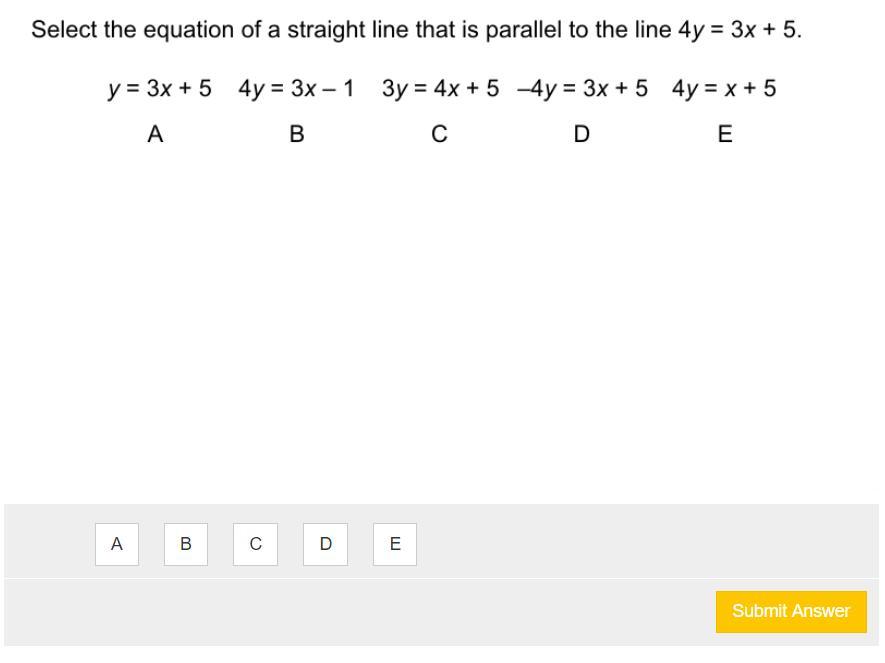
Task: Pick answer option D button
Action: tap(325, 544)
